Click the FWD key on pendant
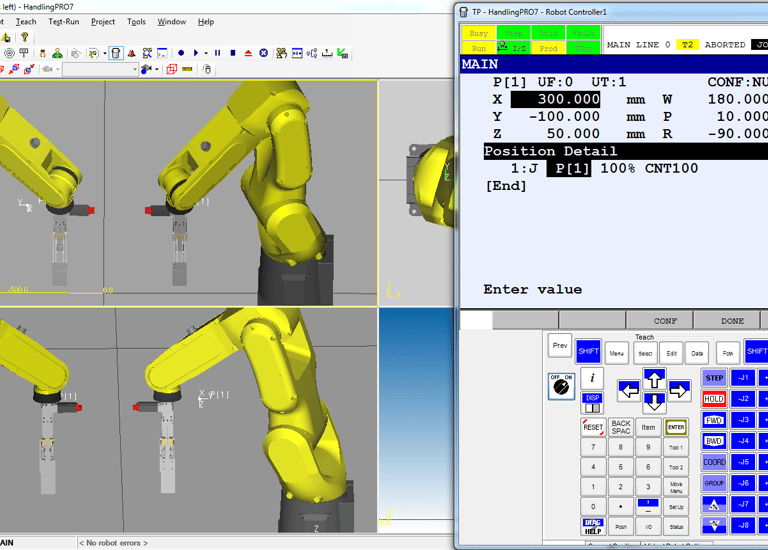Screen dimensions: 768x550 tap(714, 420)
